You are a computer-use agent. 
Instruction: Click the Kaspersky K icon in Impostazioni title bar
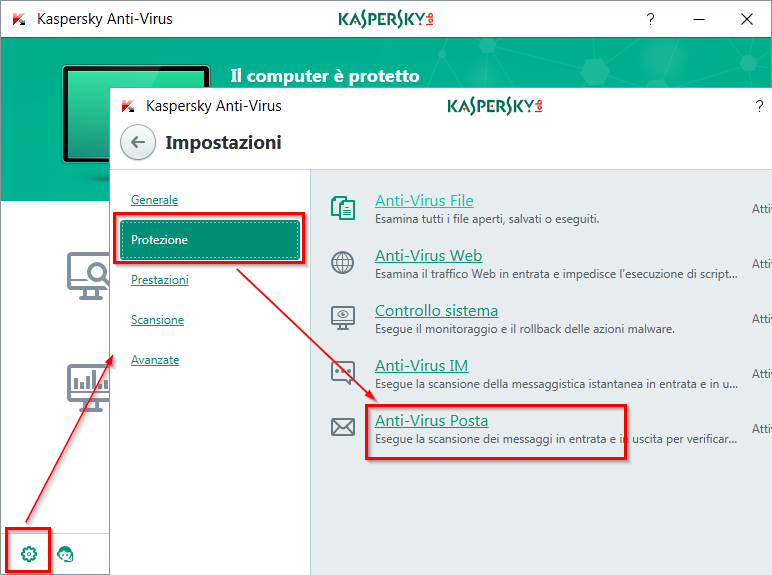[x=129, y=106]
